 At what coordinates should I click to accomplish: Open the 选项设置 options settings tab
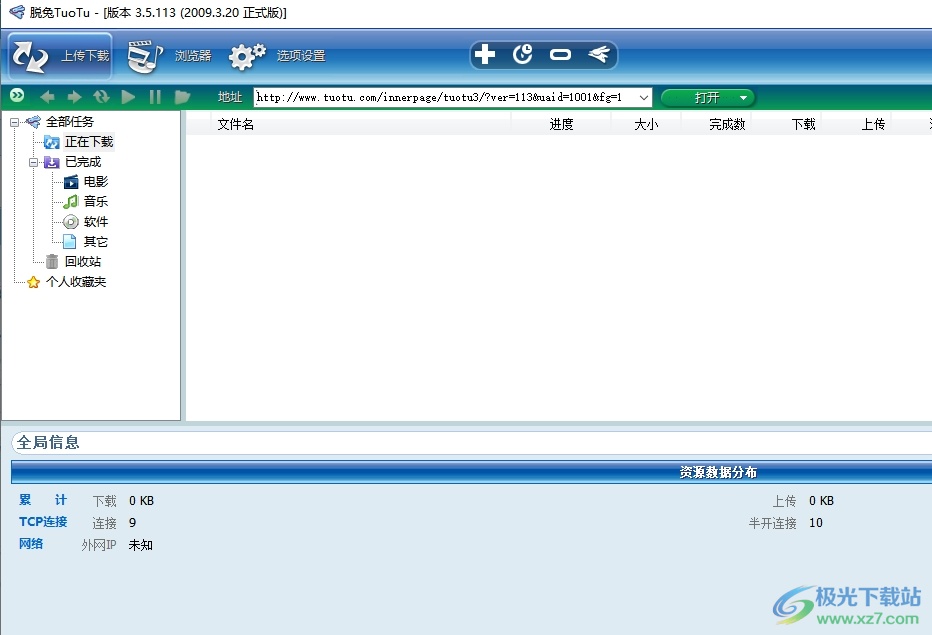[x=277, y=56]
